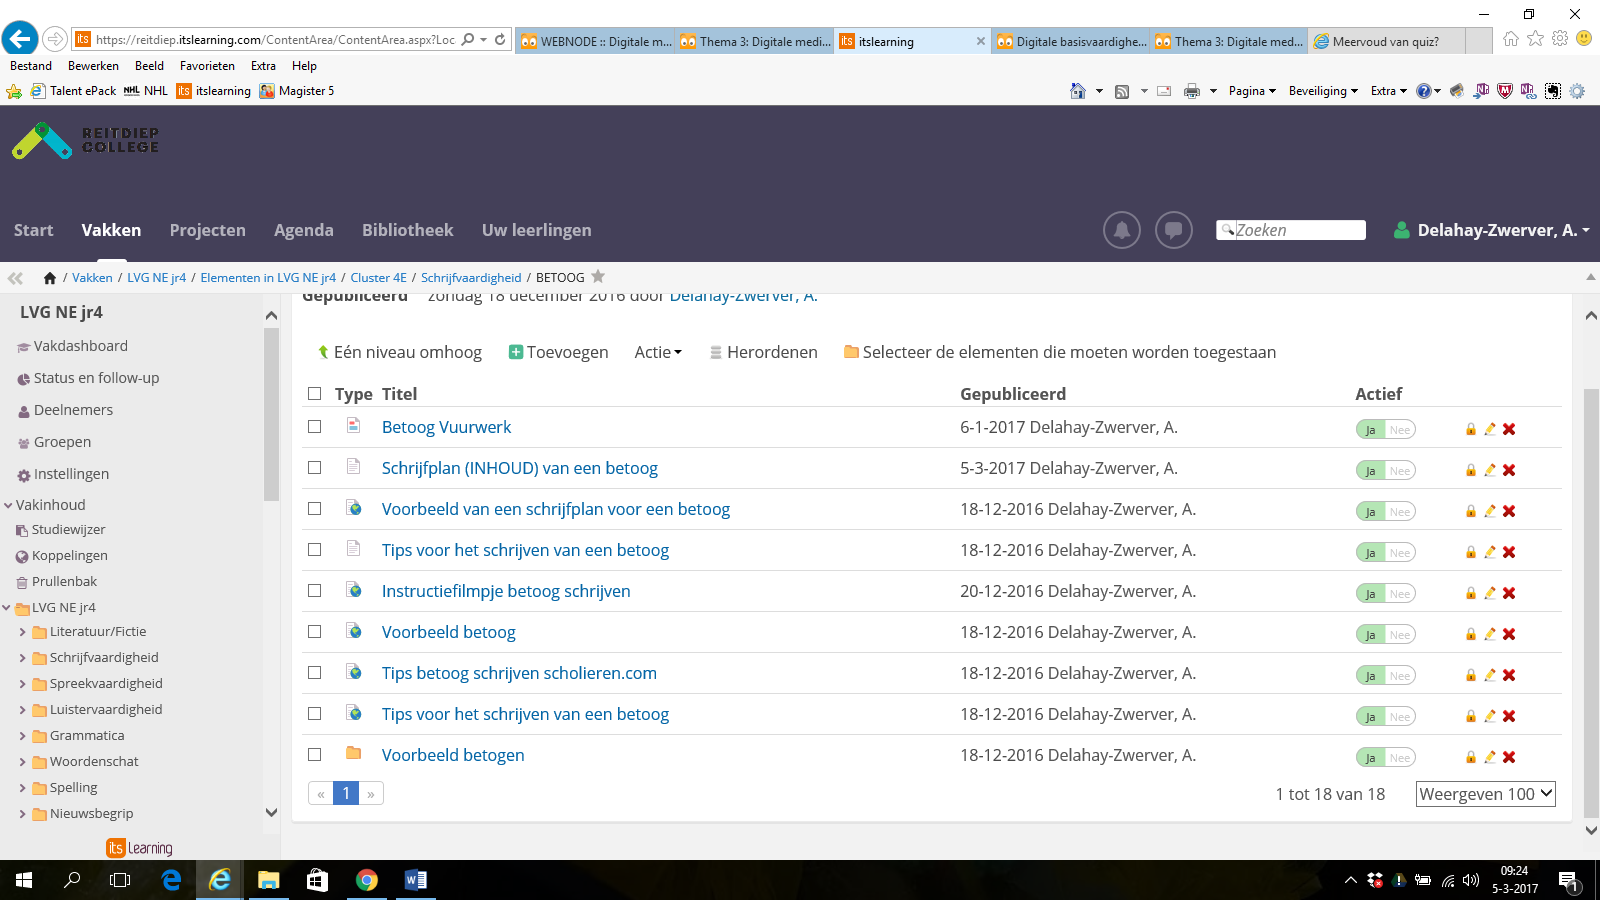Open Word from the Windows taskbar
Screen dimensions: 1600x900
pos(415,880)
